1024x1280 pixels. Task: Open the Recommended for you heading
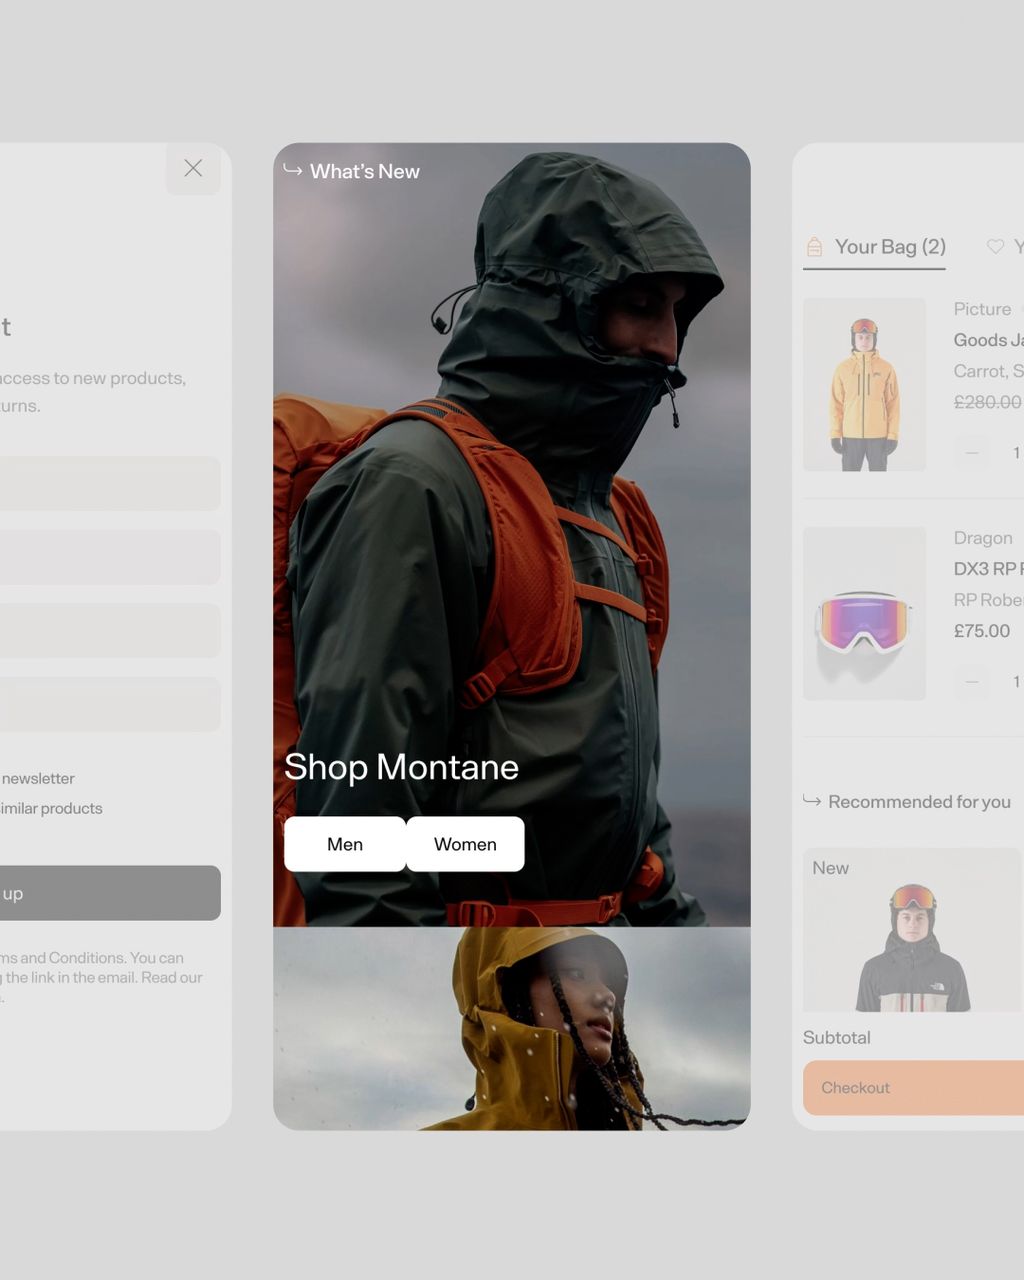[919, 802]
